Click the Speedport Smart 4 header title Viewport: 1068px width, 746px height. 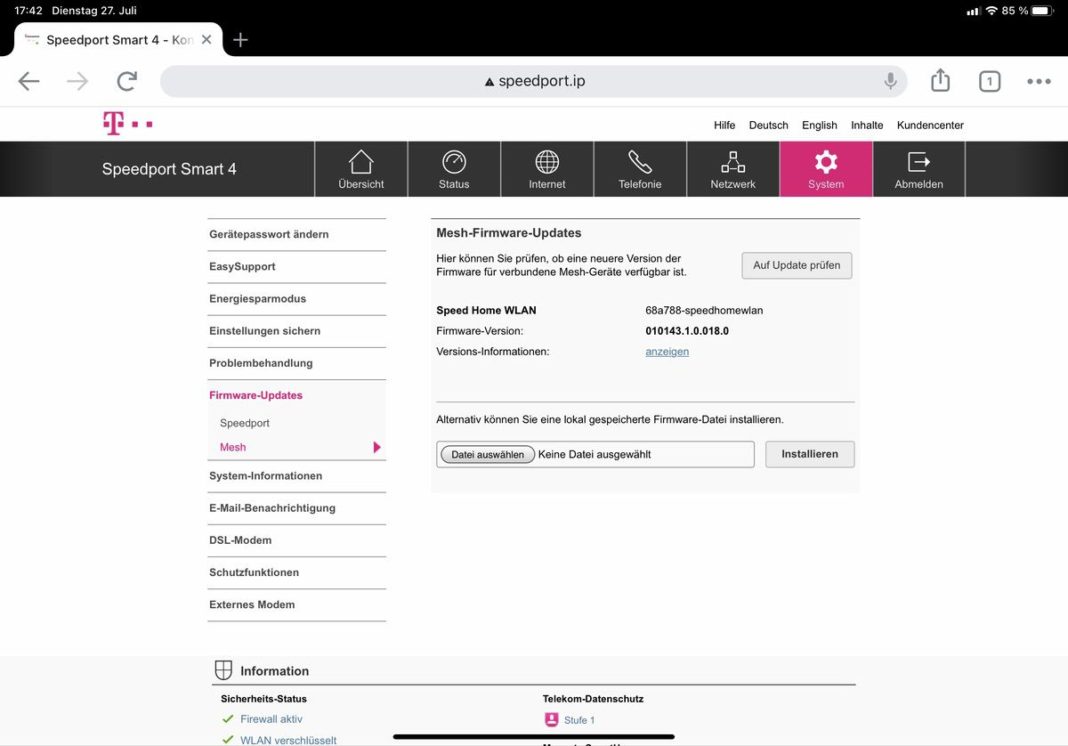coord(169,169)
